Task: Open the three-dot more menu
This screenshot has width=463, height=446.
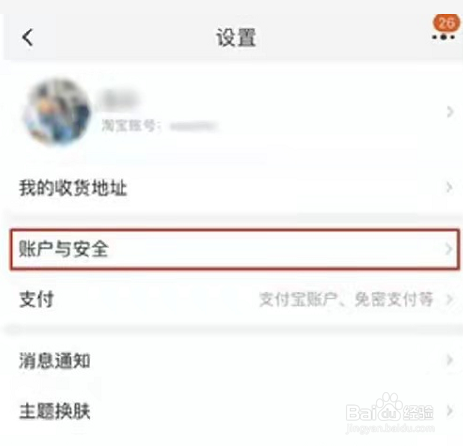Action: coord(443,37)
